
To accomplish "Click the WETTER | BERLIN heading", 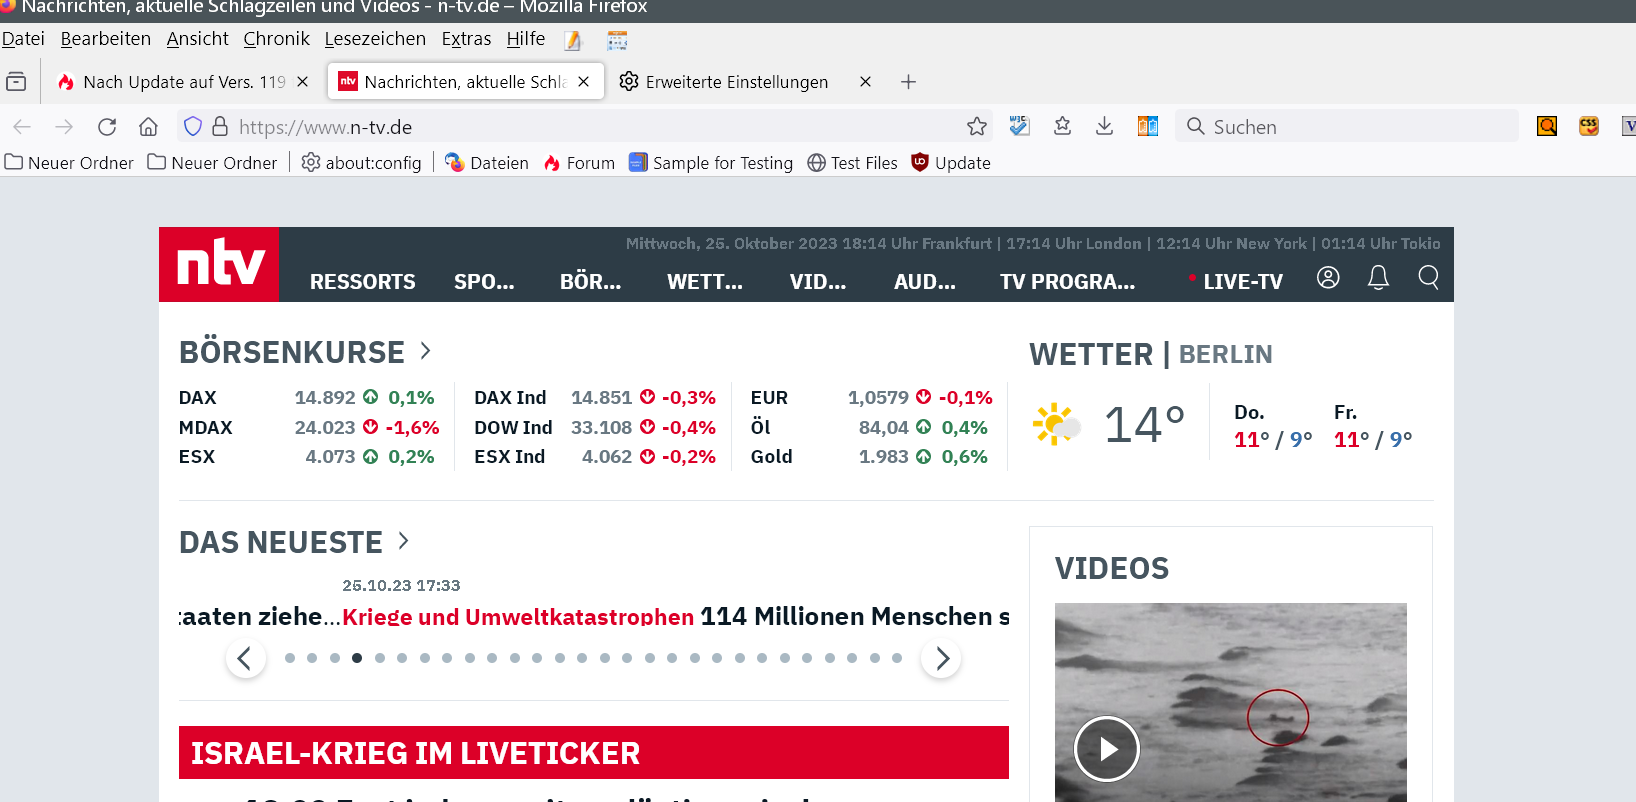I will (1151, 354).
